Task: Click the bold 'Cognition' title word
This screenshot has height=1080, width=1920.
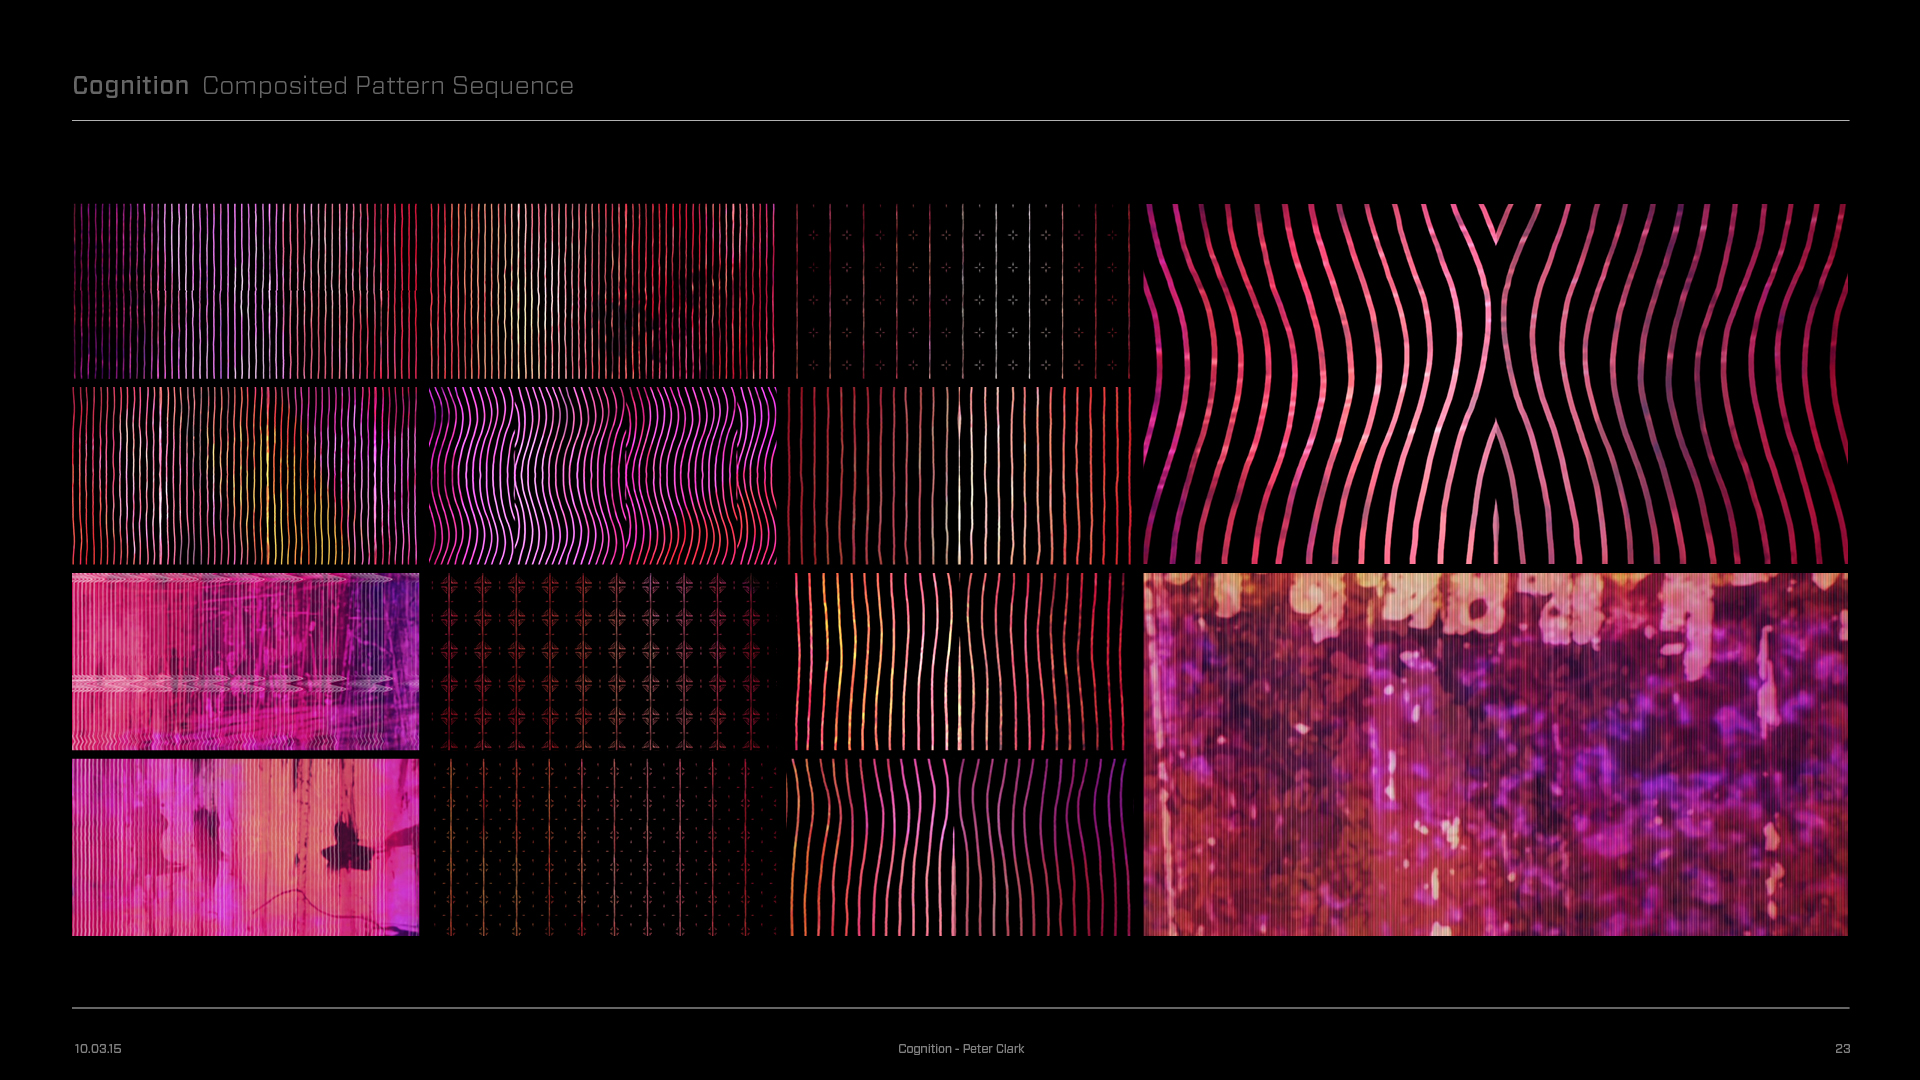Action: tap(131, 86)
